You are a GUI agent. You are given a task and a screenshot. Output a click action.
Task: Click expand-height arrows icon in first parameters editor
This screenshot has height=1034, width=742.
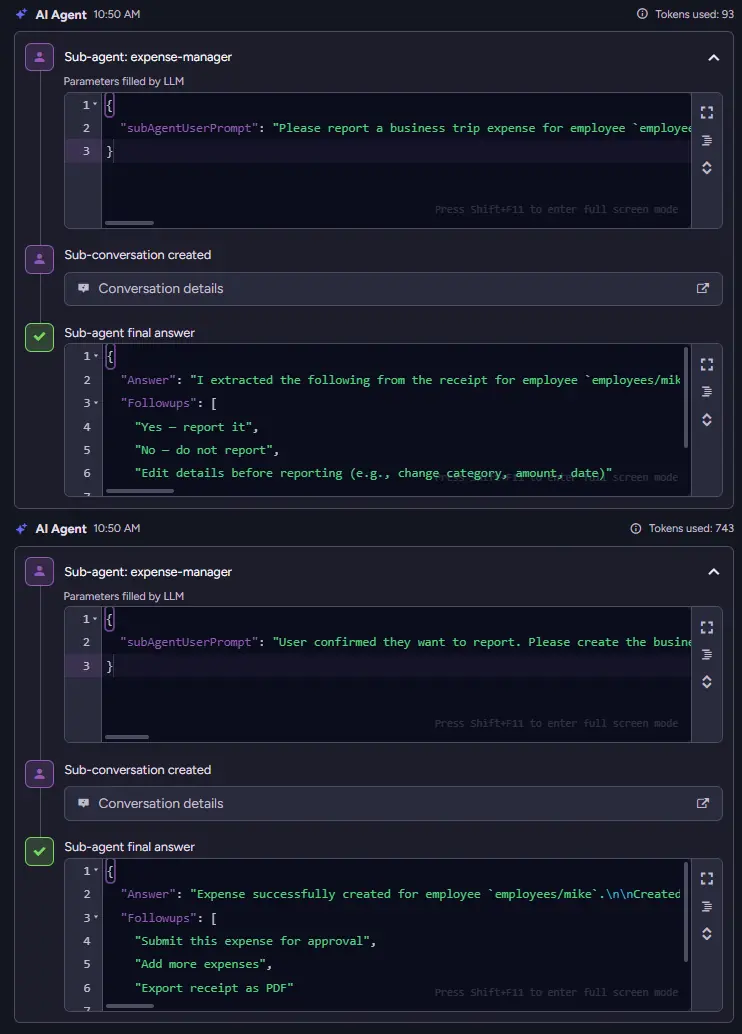(706, 168)
